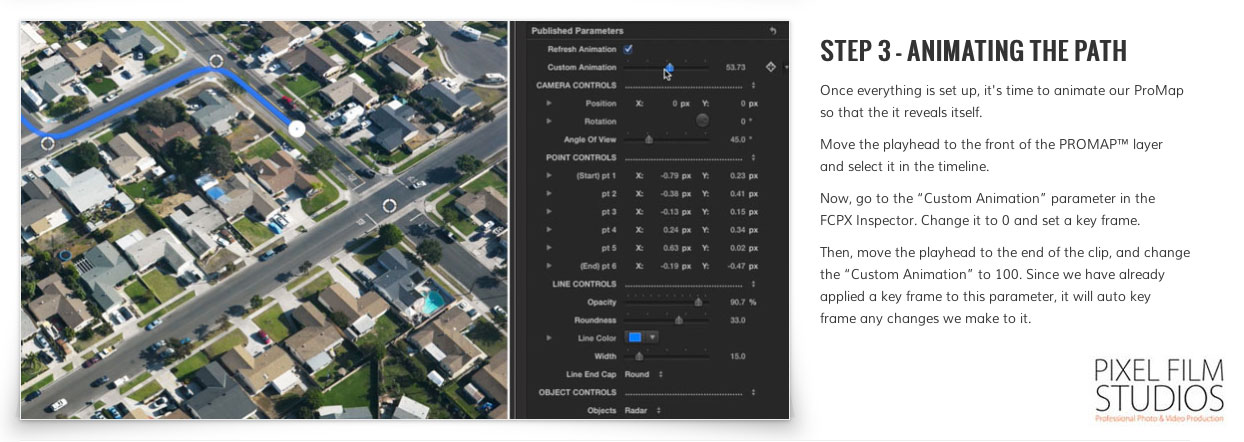This screenshot has width=1244, height=442.
Task: Expand the pt 5 disclosure triangle
Action: click(x=549, y=248)
